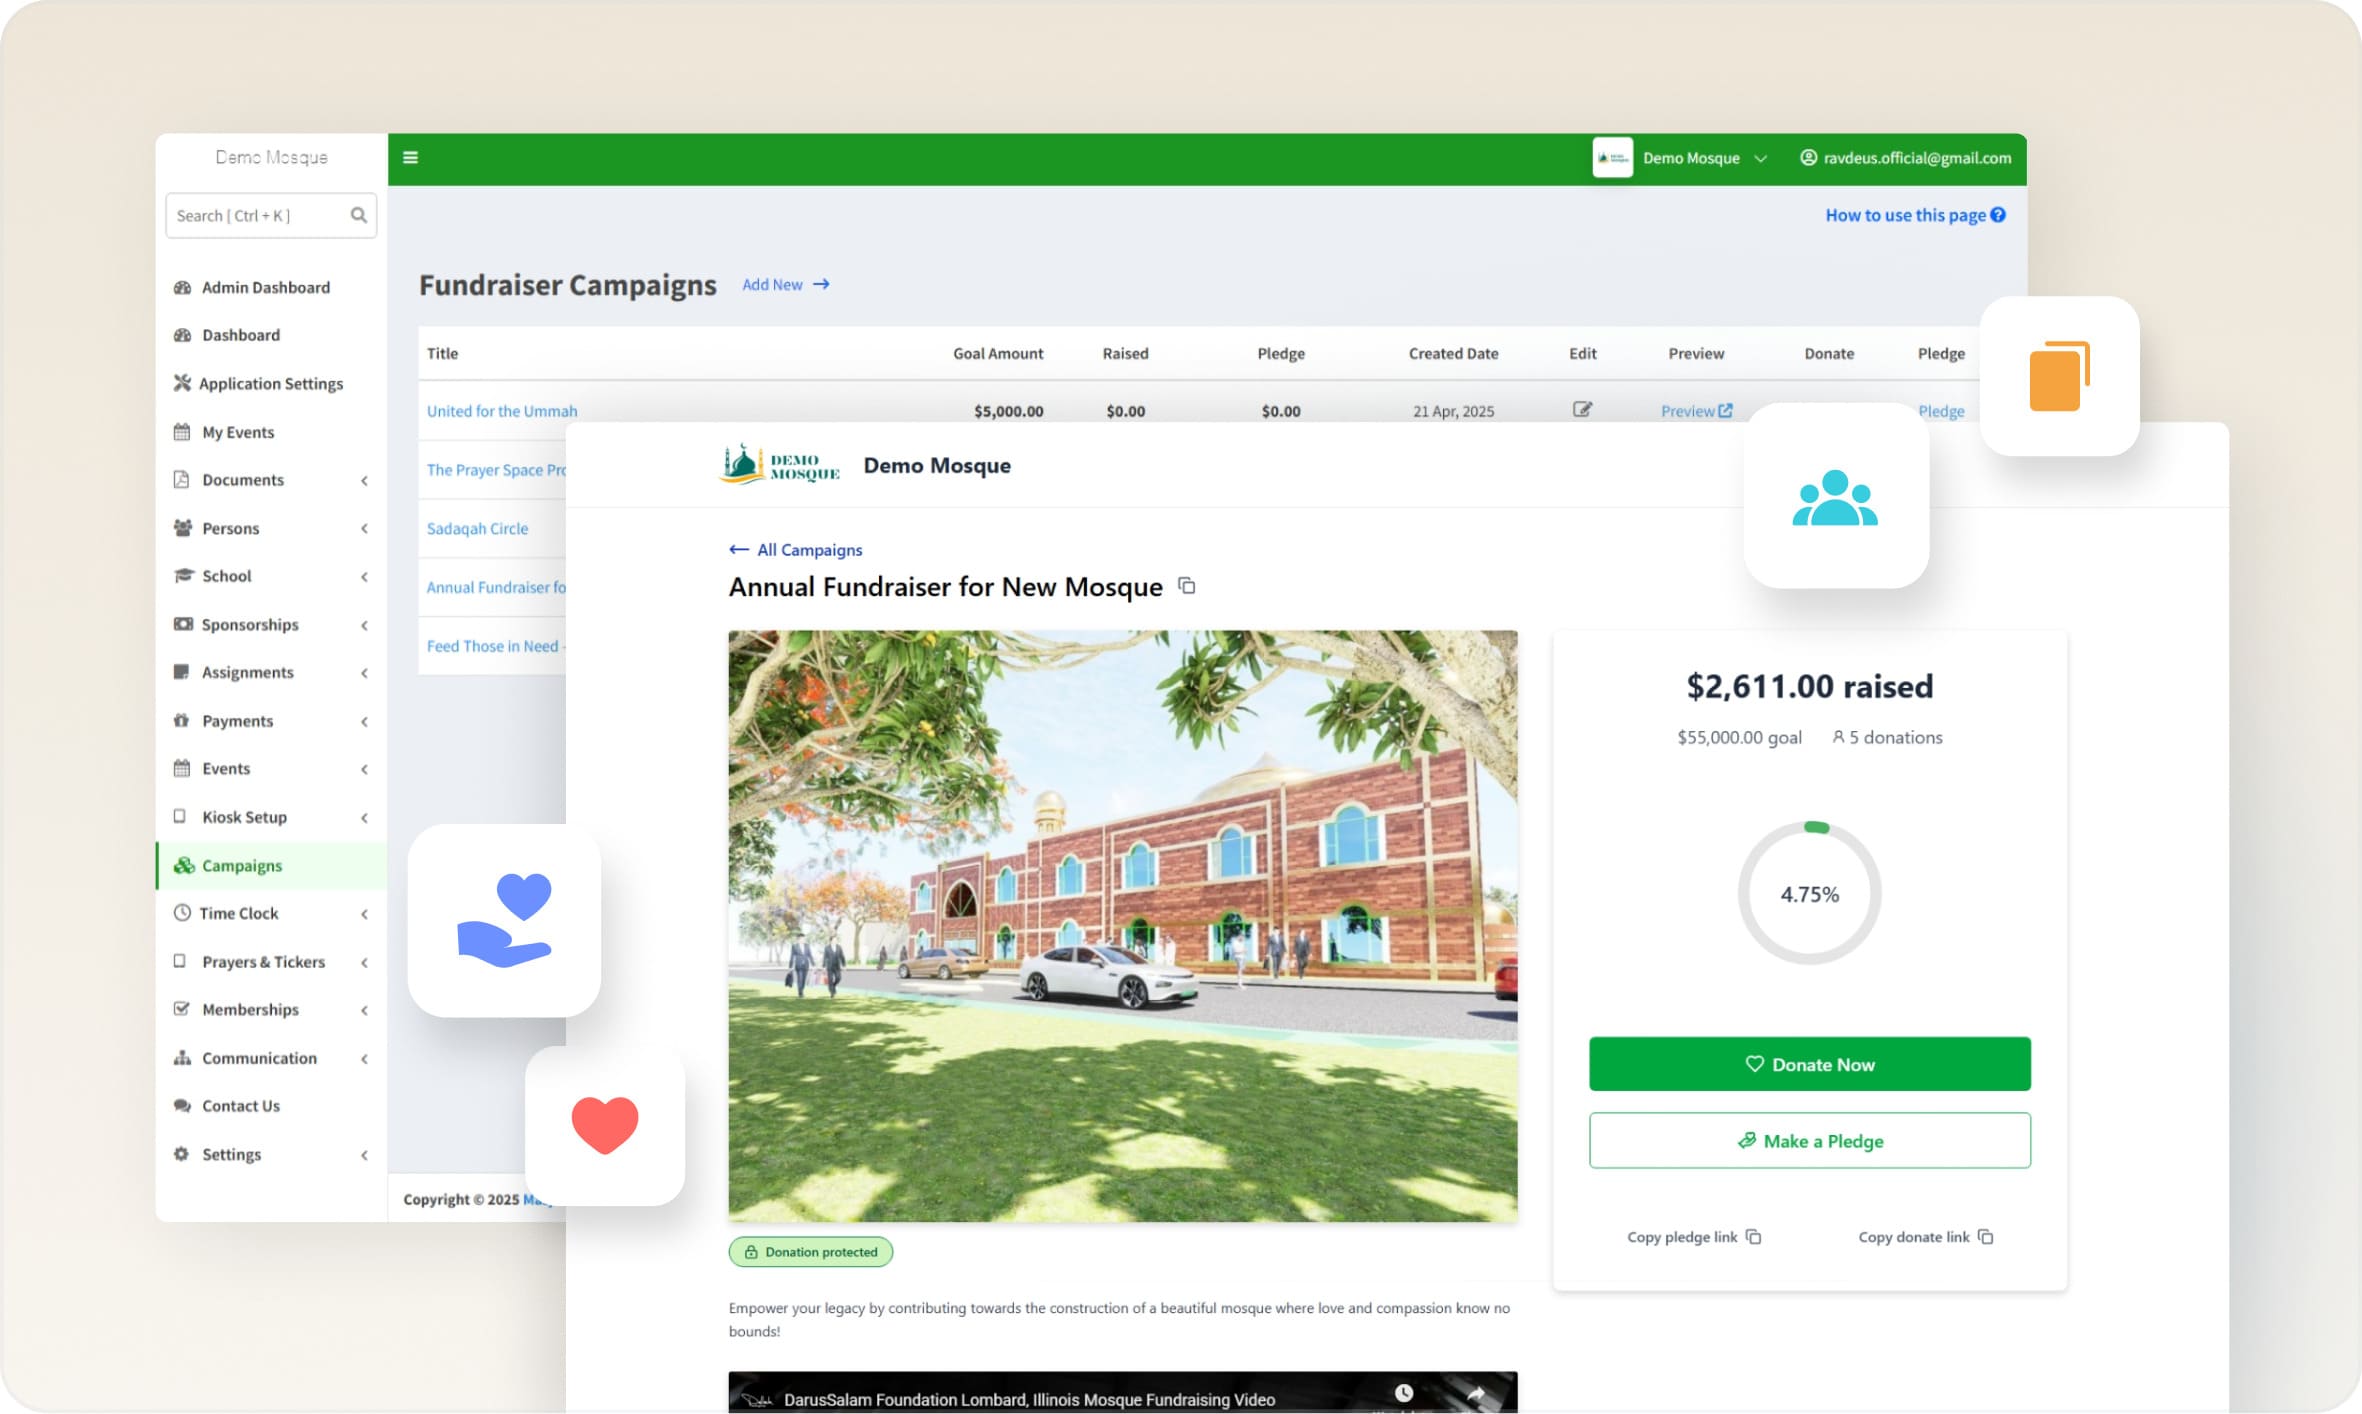Click the Application Settings tools icon
2362x1414 pixels.
click(182, 383)
